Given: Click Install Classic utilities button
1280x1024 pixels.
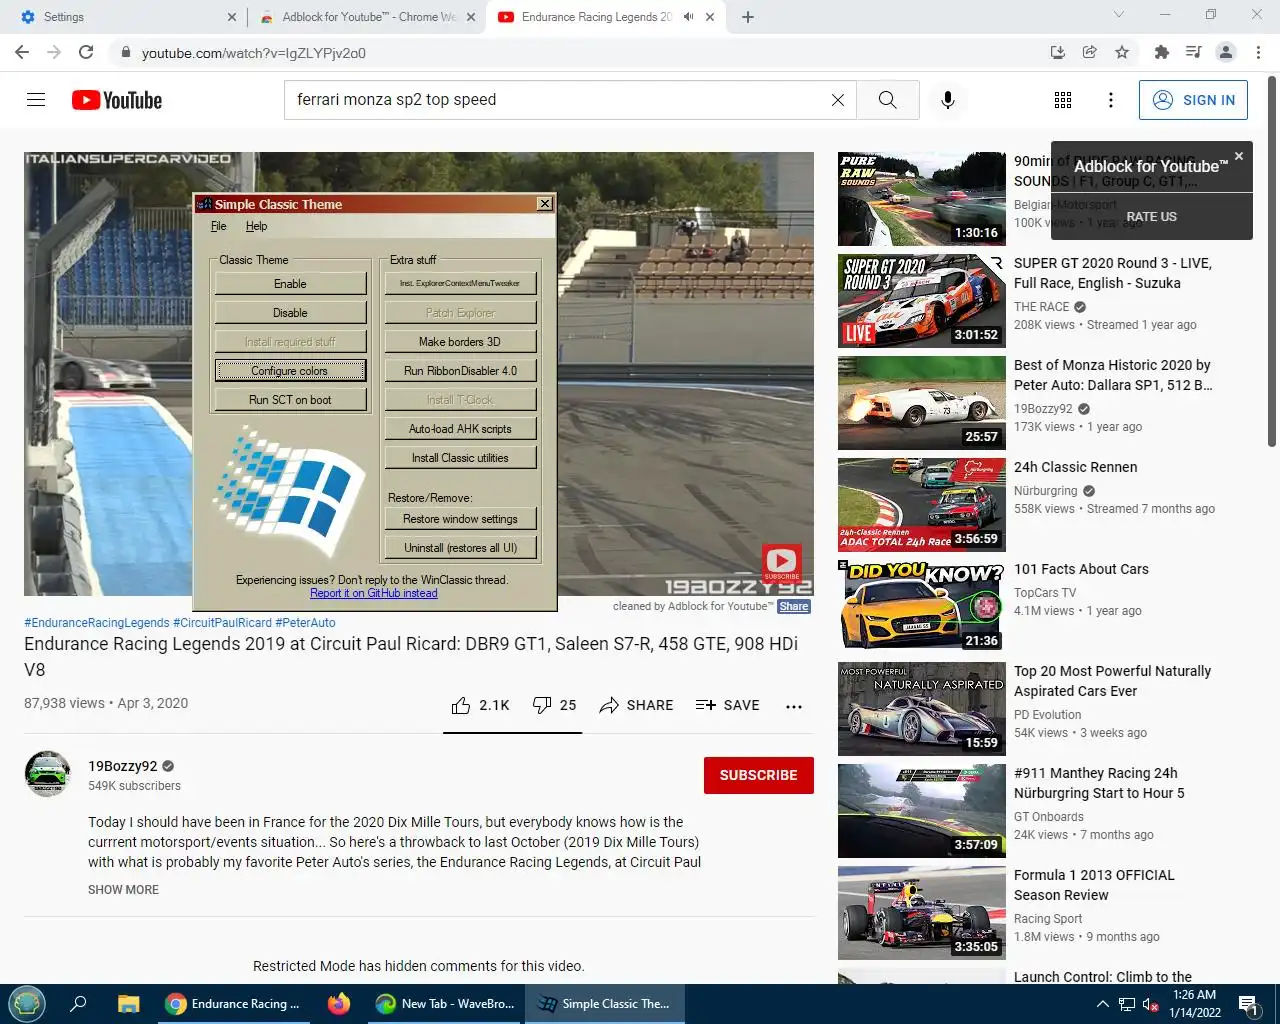Looking at the screenshot, I should (460, 458).
